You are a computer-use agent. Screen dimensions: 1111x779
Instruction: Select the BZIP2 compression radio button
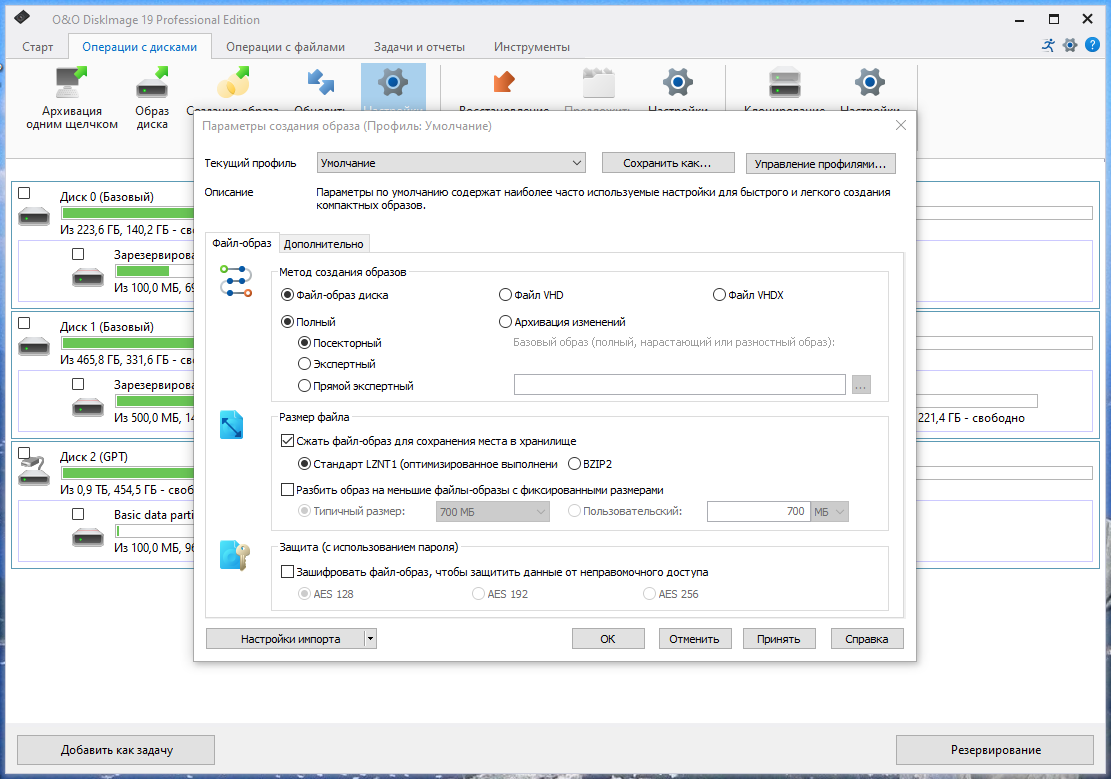(x=574, y=464)
